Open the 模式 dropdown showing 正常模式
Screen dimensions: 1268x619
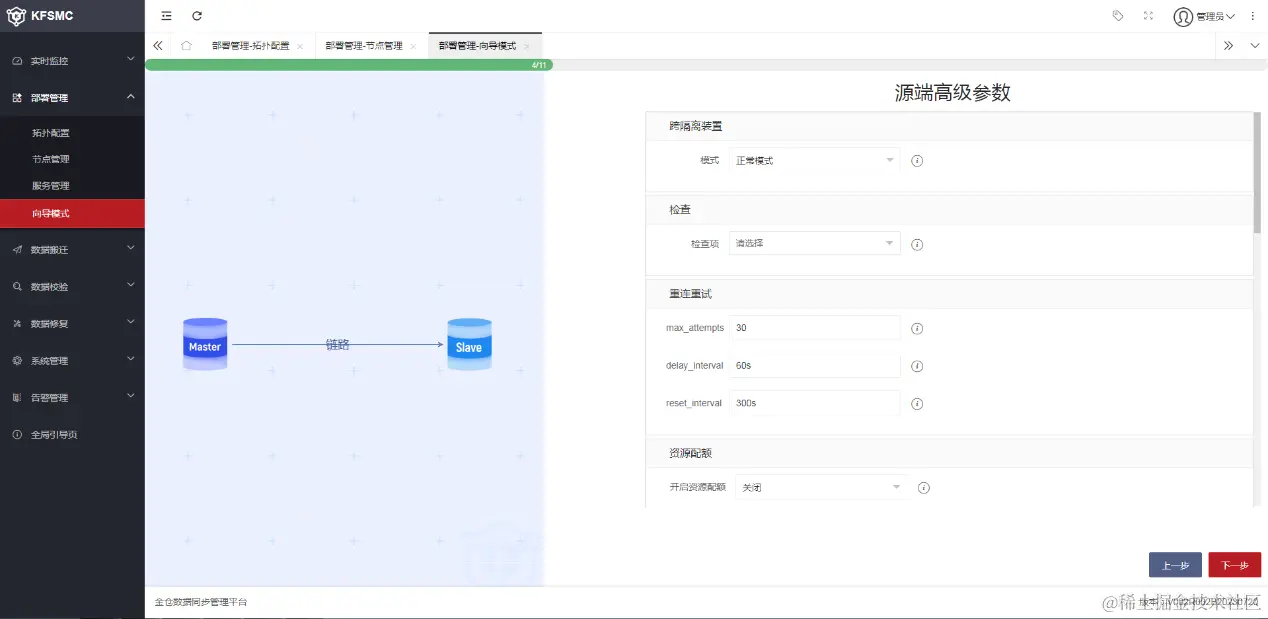(814, 160)
